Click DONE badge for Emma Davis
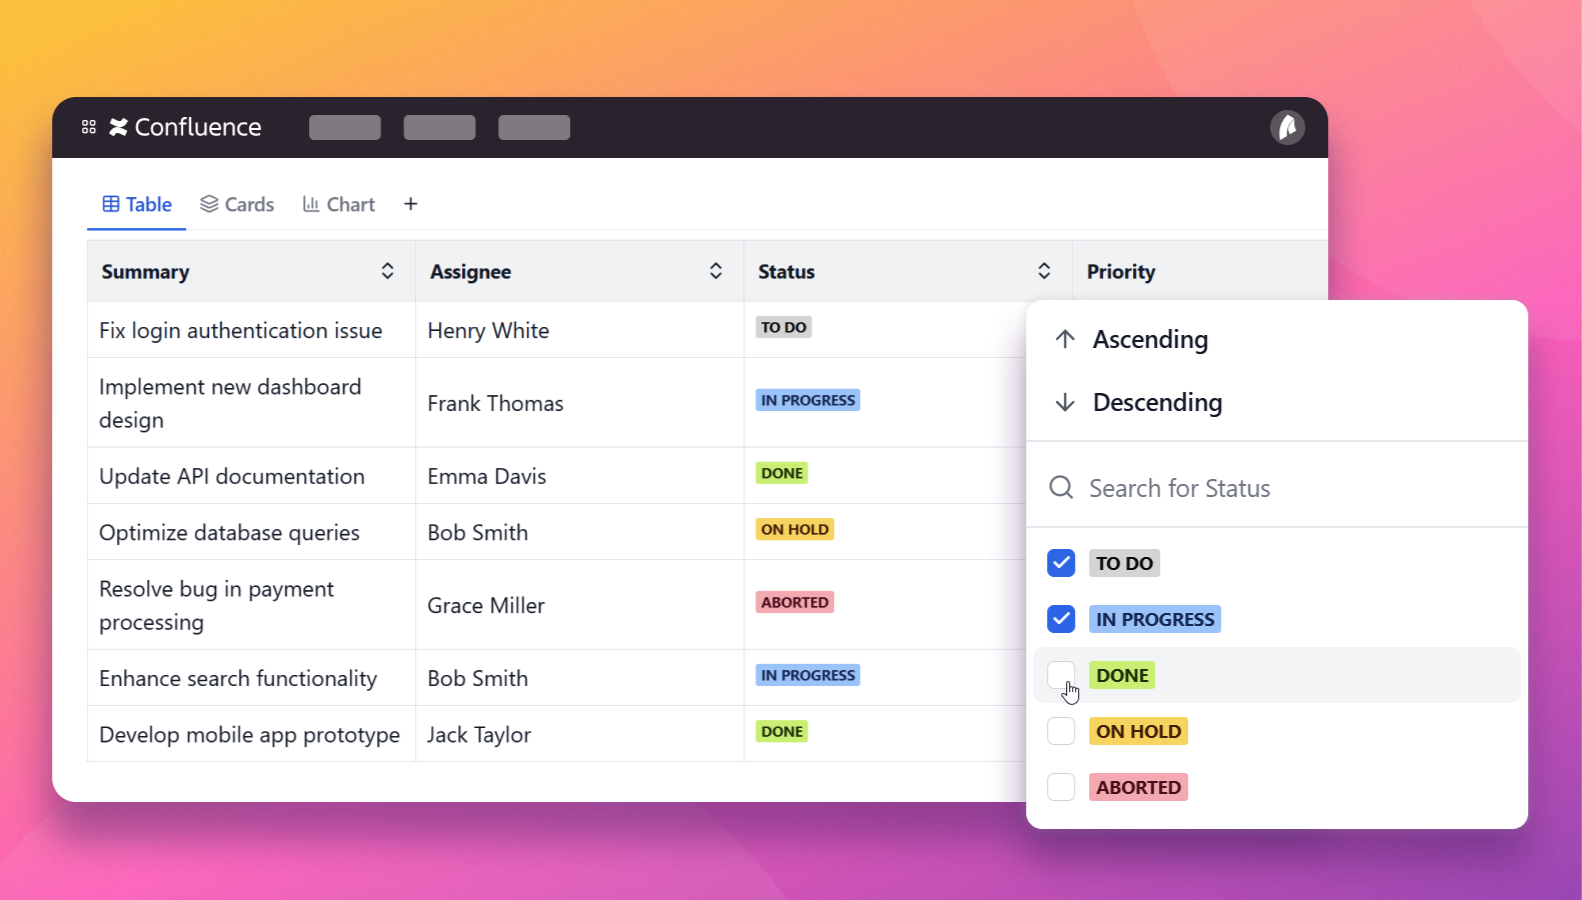Viewport: 1582px width, 900px height. pos(782,473)
